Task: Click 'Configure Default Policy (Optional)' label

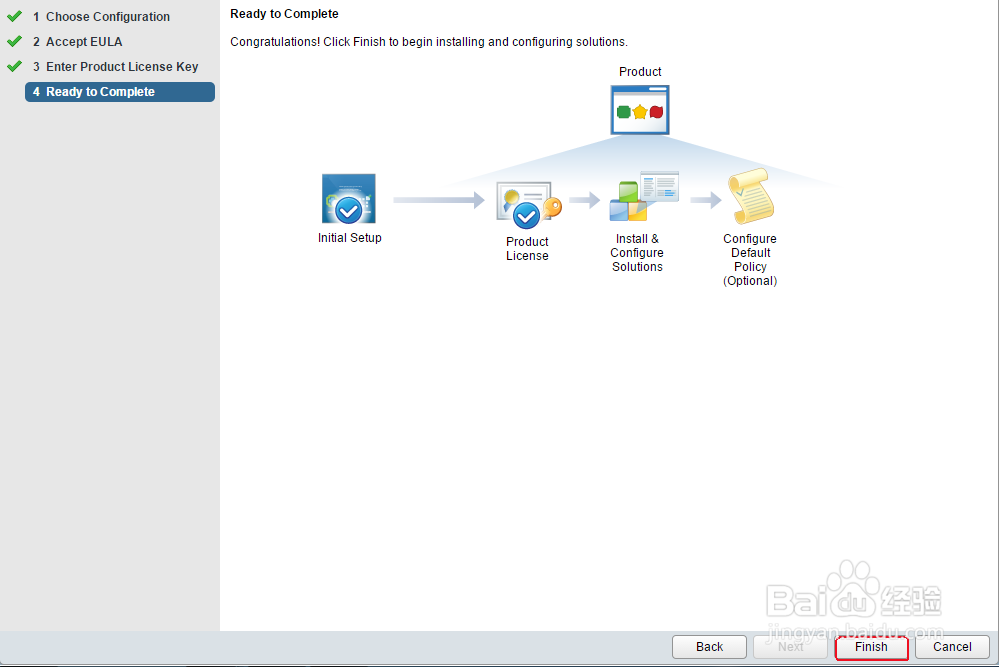Action: coord(750,260)
